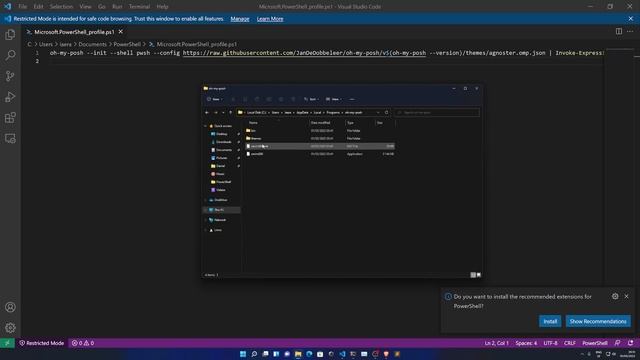Click the split editor icon

click(619, 31)
